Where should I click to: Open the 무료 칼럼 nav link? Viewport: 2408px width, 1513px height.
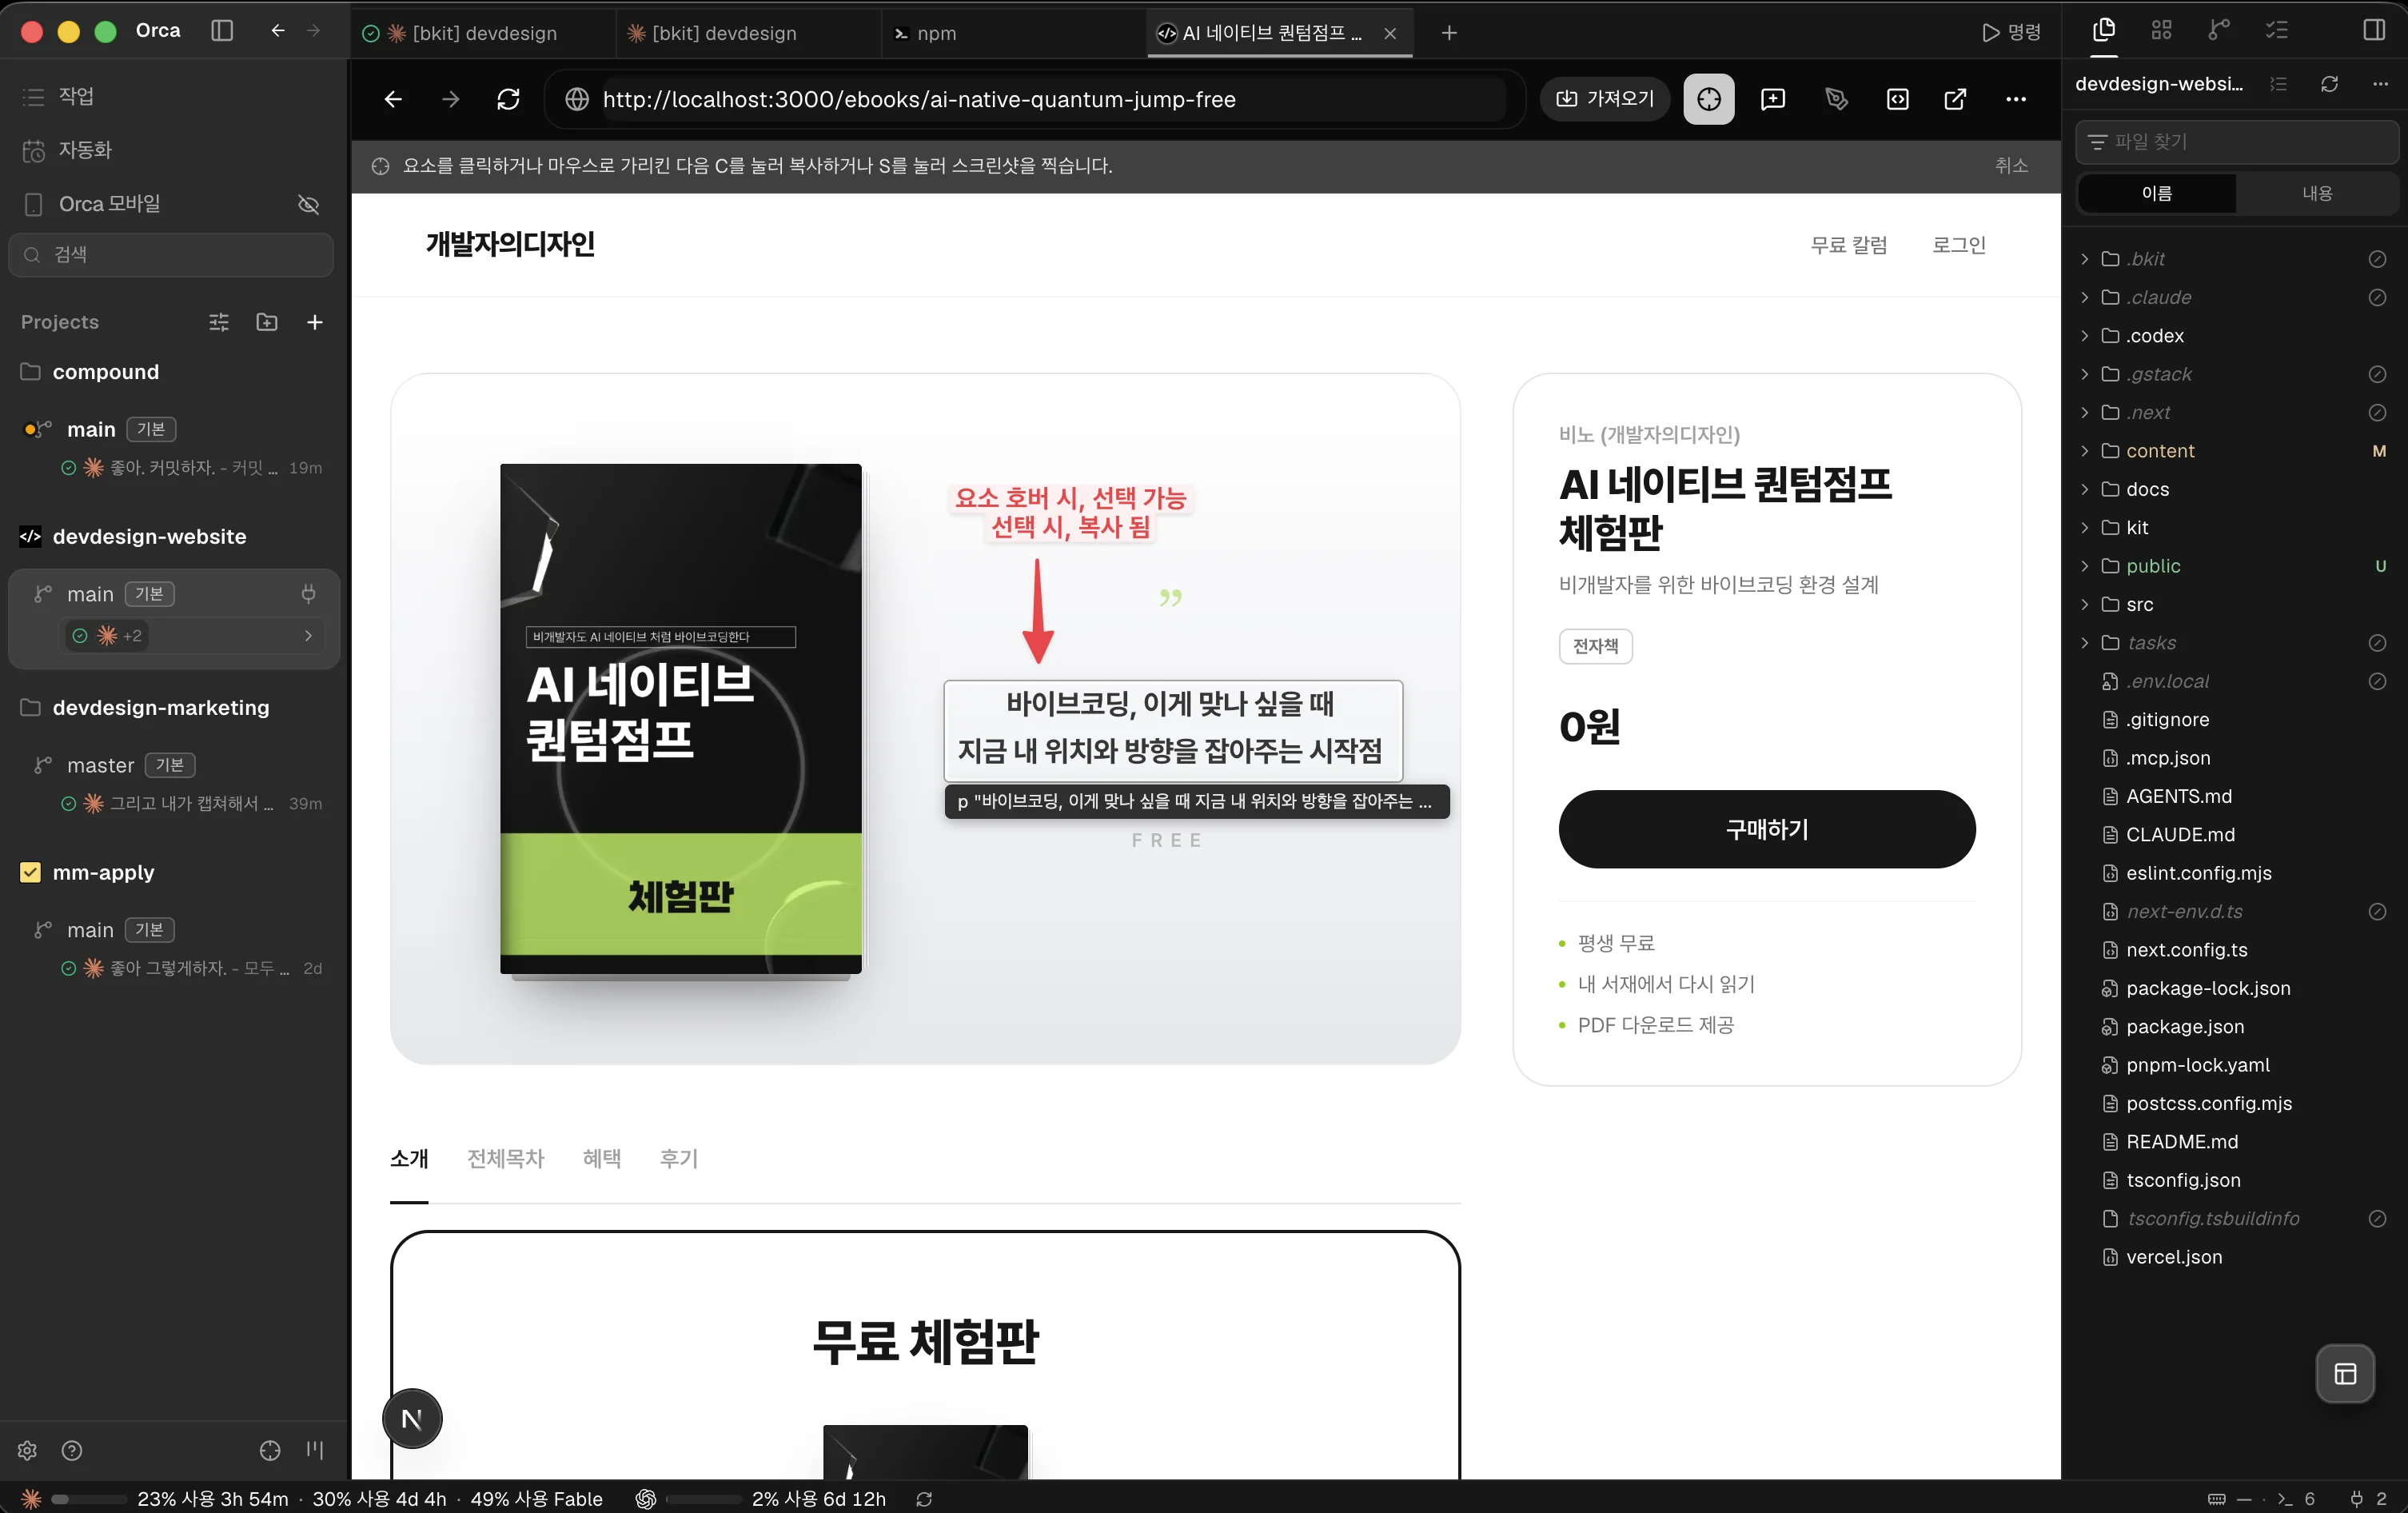tap(1849, 245)
